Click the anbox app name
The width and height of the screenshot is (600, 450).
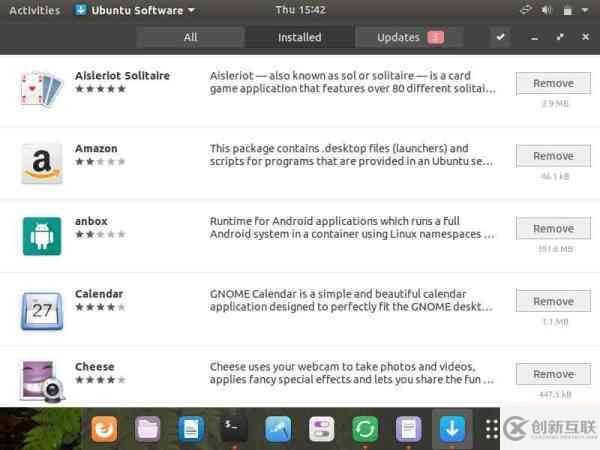click(x=91, y=221)
